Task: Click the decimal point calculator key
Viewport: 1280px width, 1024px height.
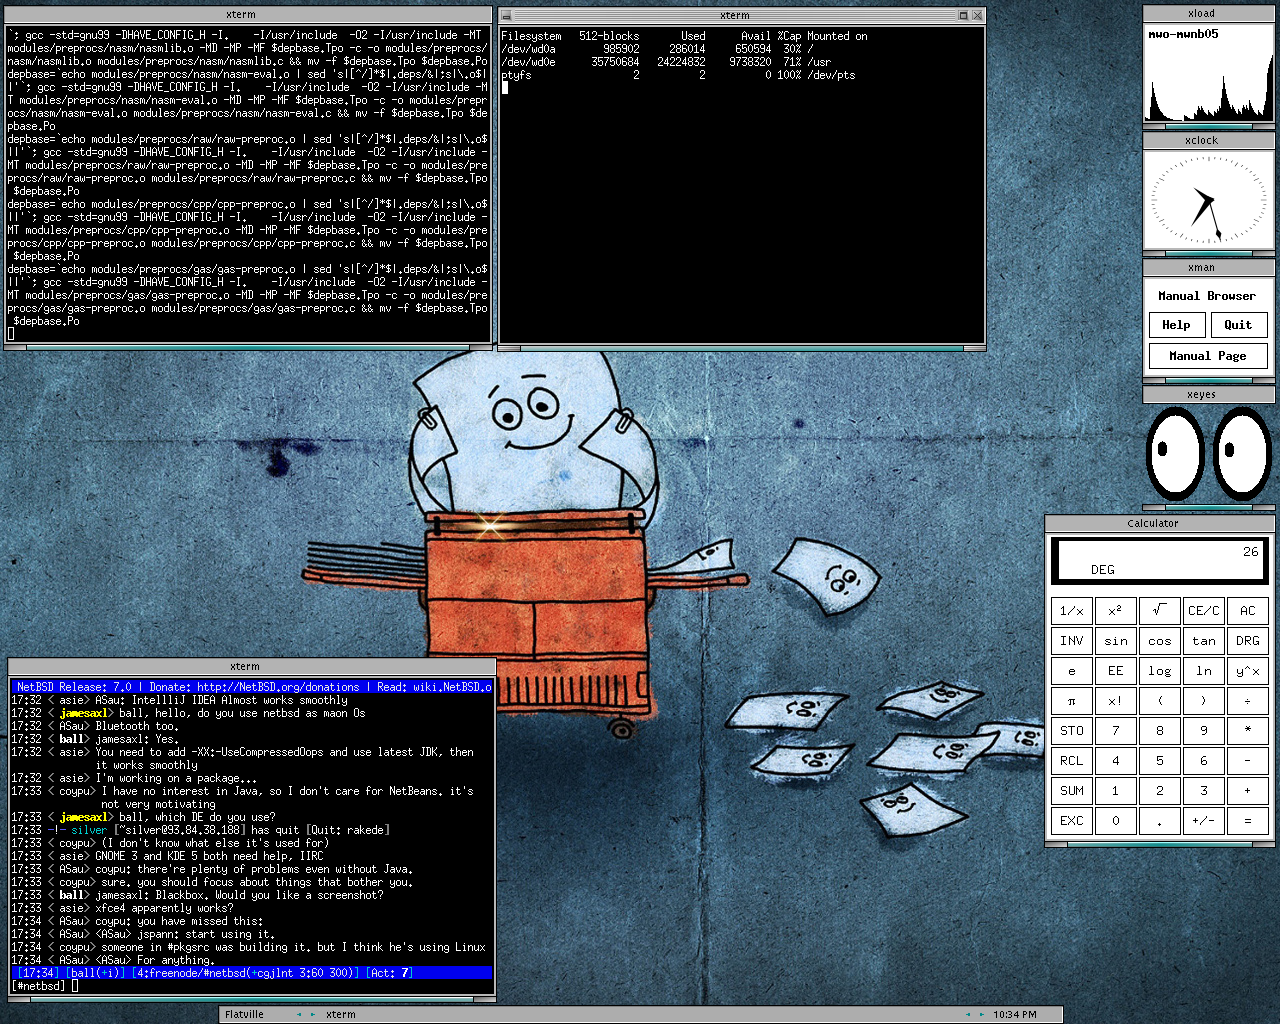Action: [1159, 820]
